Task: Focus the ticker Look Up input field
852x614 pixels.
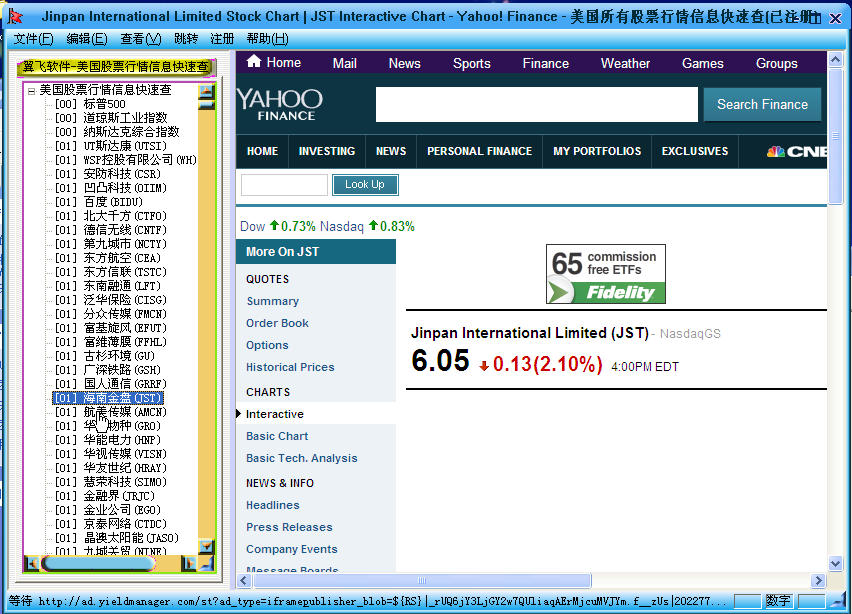Action: coord(285,185)
